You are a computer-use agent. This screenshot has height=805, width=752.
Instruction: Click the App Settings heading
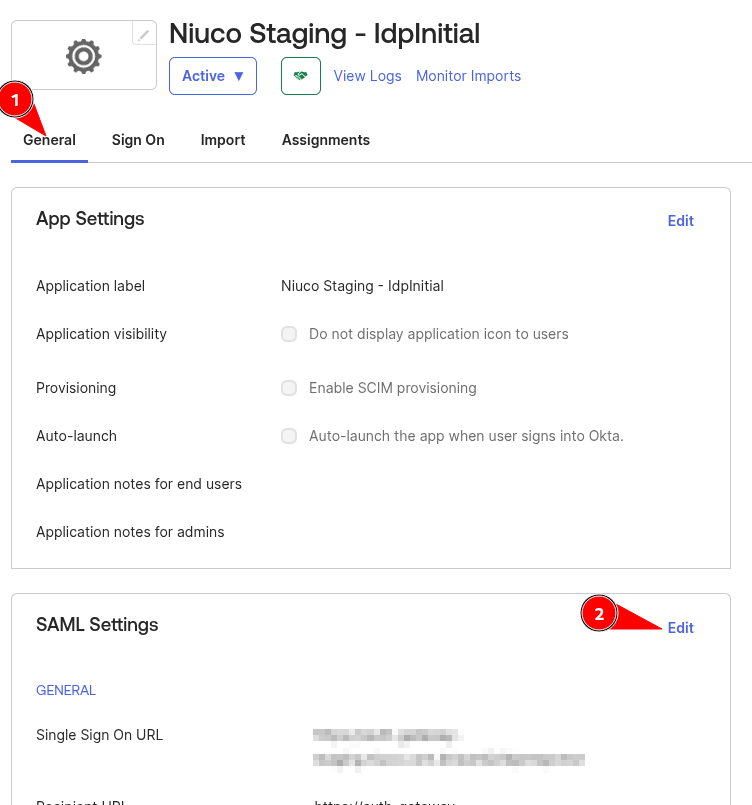click(x=90, y=219)
